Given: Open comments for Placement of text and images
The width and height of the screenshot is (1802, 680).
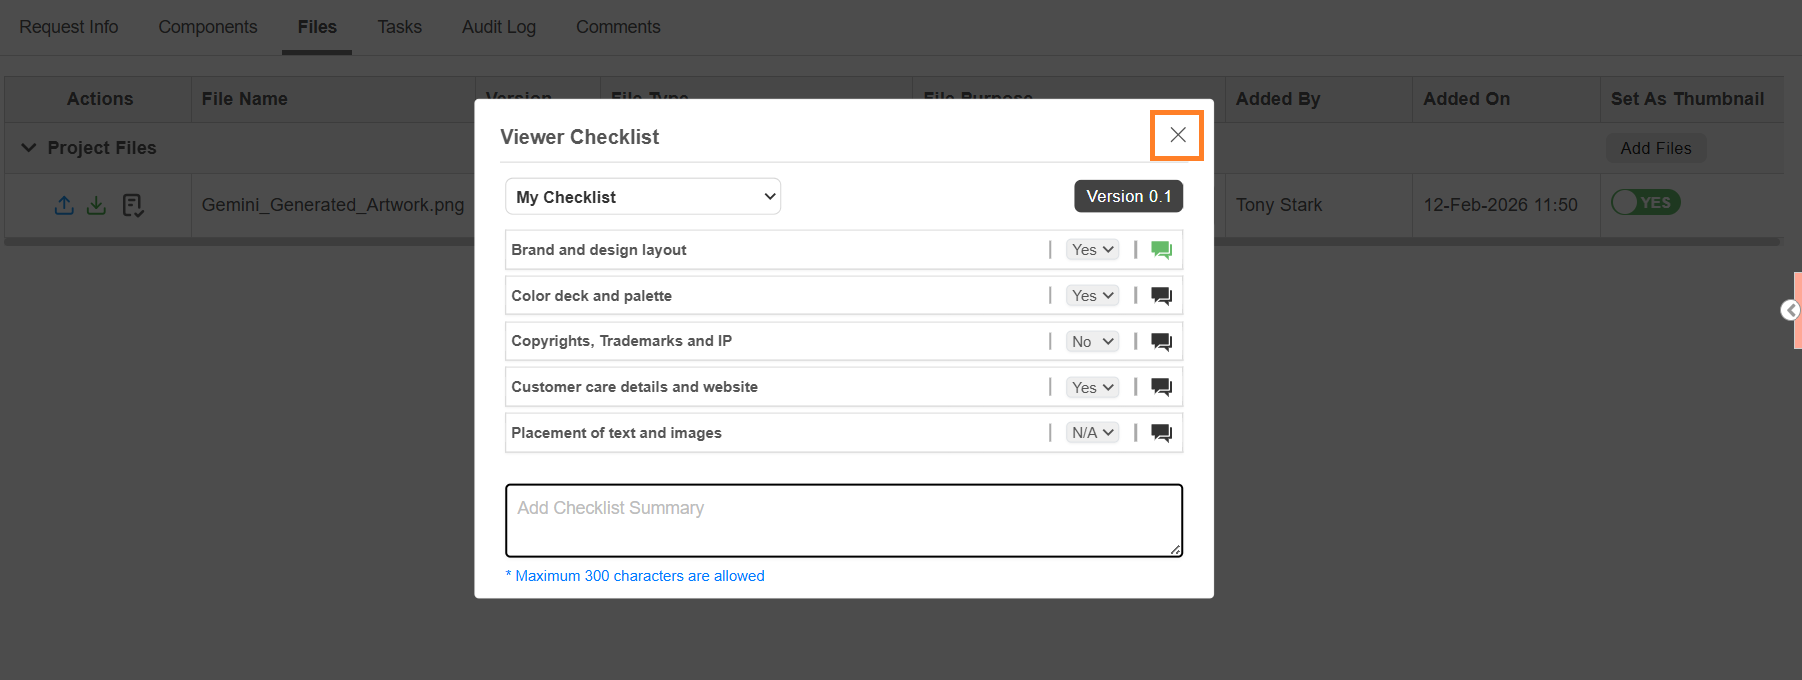Looking at the screenshot, I should tap(1161, 433).
